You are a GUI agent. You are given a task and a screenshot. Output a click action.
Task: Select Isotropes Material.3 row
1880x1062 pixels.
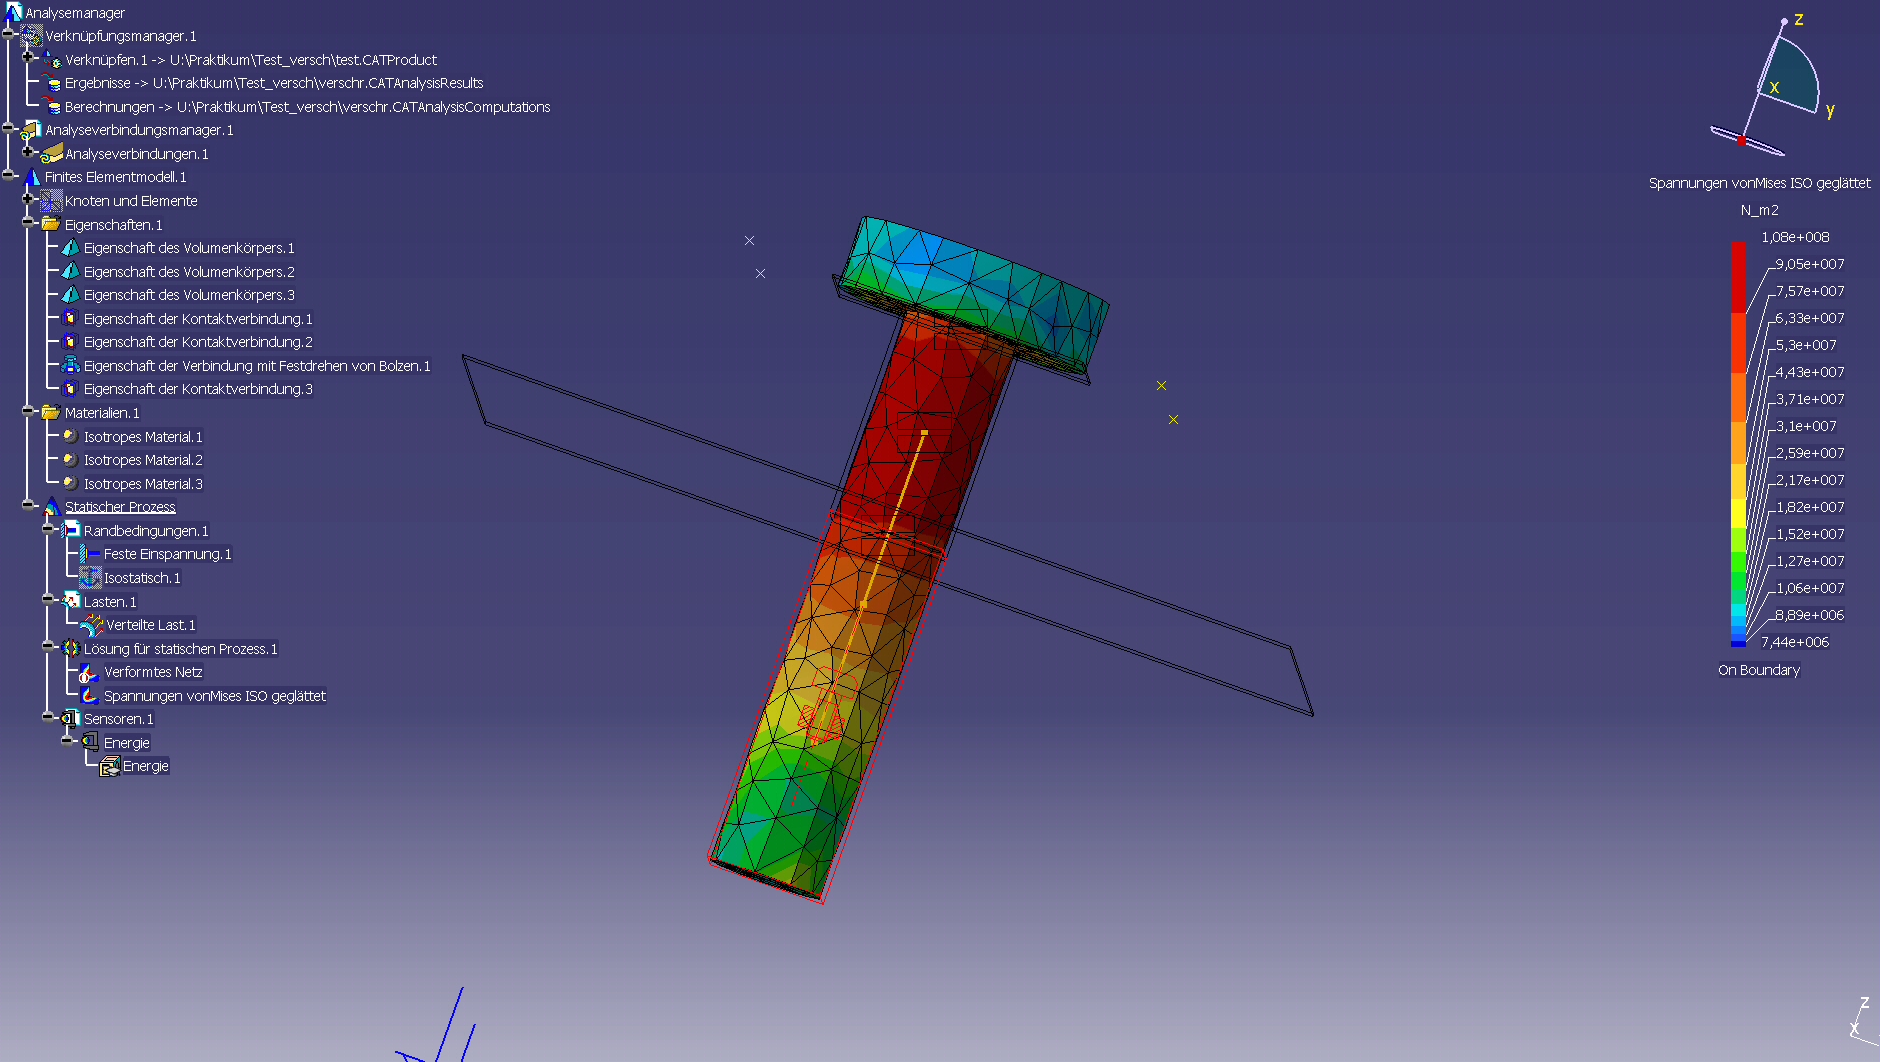[133, 484]
